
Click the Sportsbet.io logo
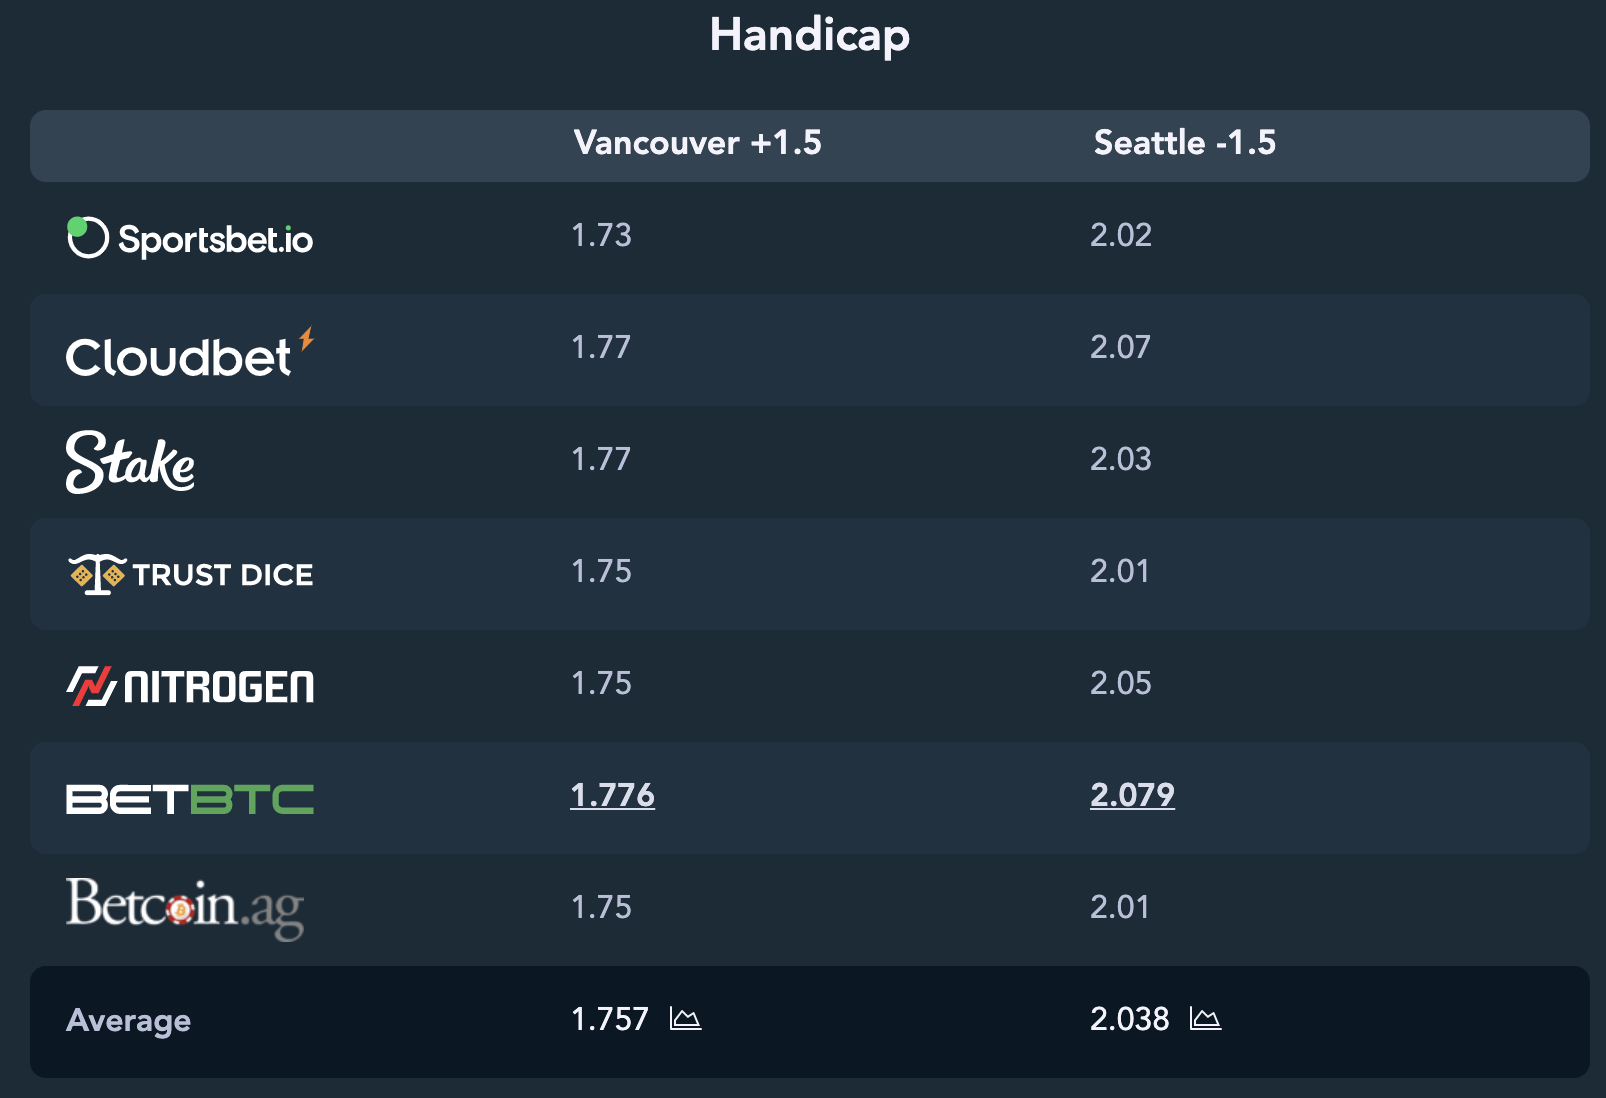pyautogui.click(x=190, y=238)
